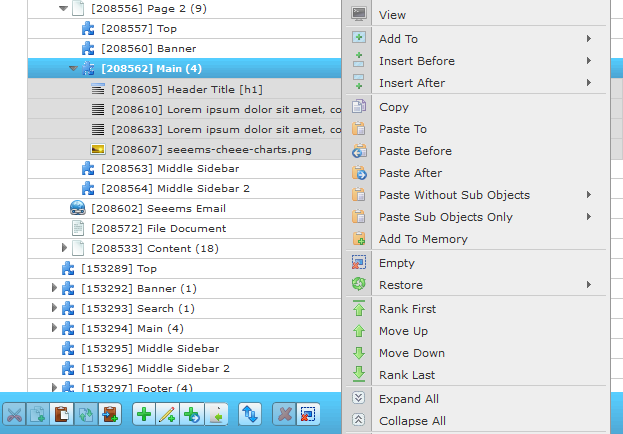The height and width of the screenshot is (434, 623).
Task: Click the pencil with plus toolbar icon
Action: (x=168, y=415)
